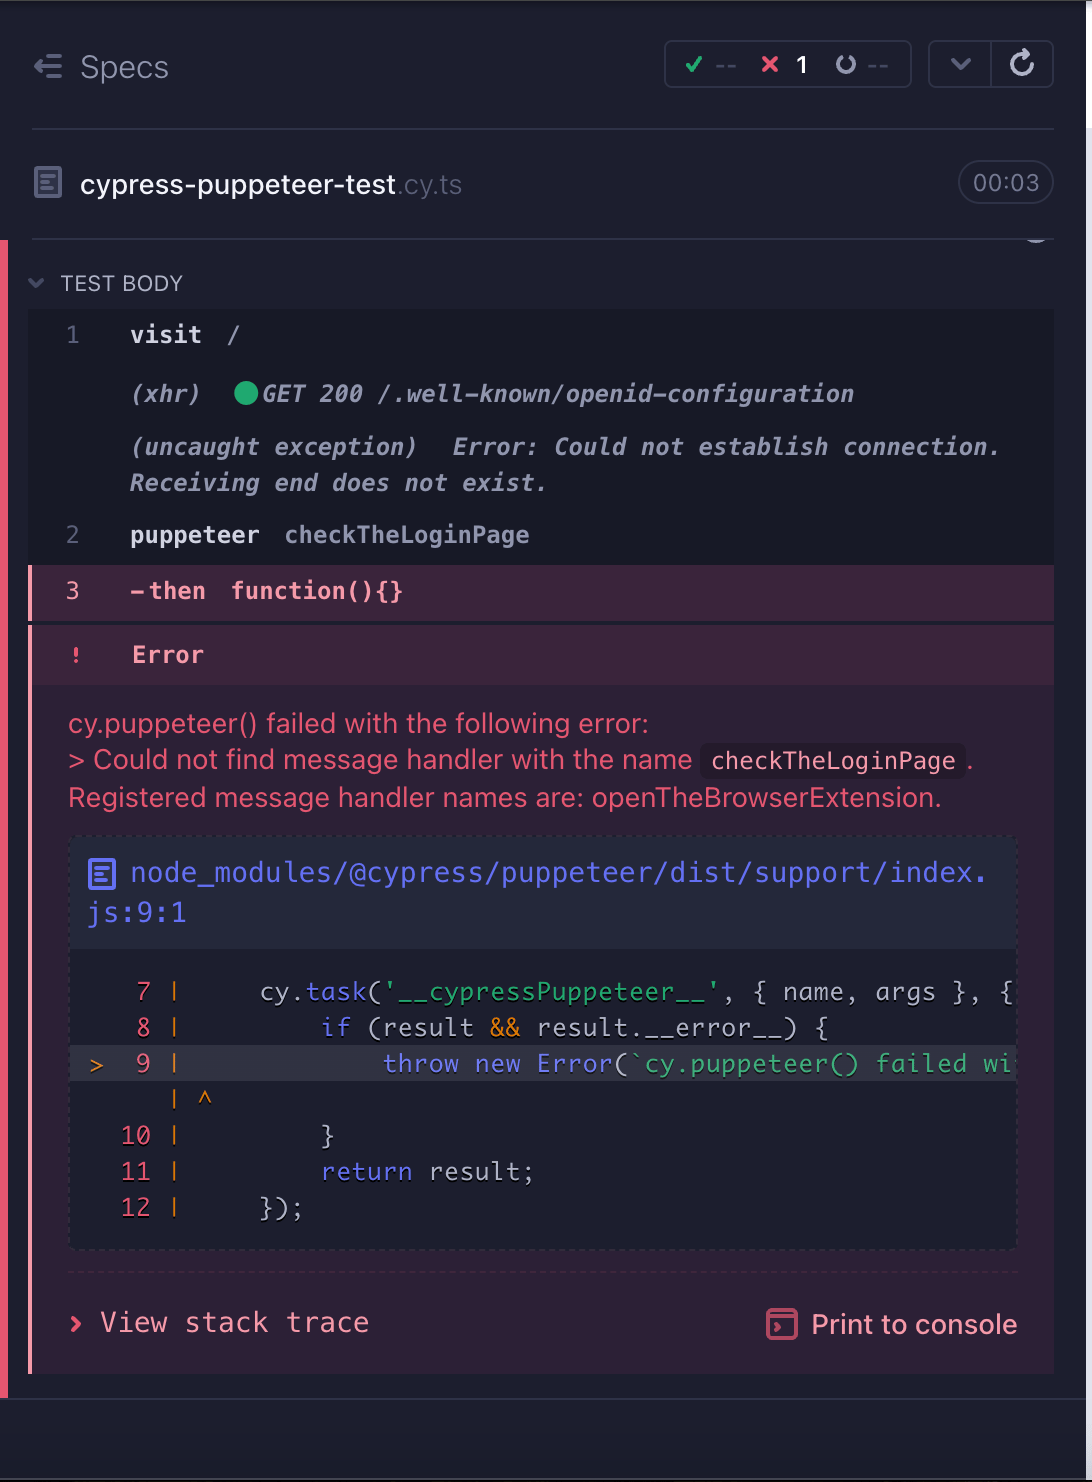Click the file icon beside node_modules path

pyautogui.click(x=102, y=874)
